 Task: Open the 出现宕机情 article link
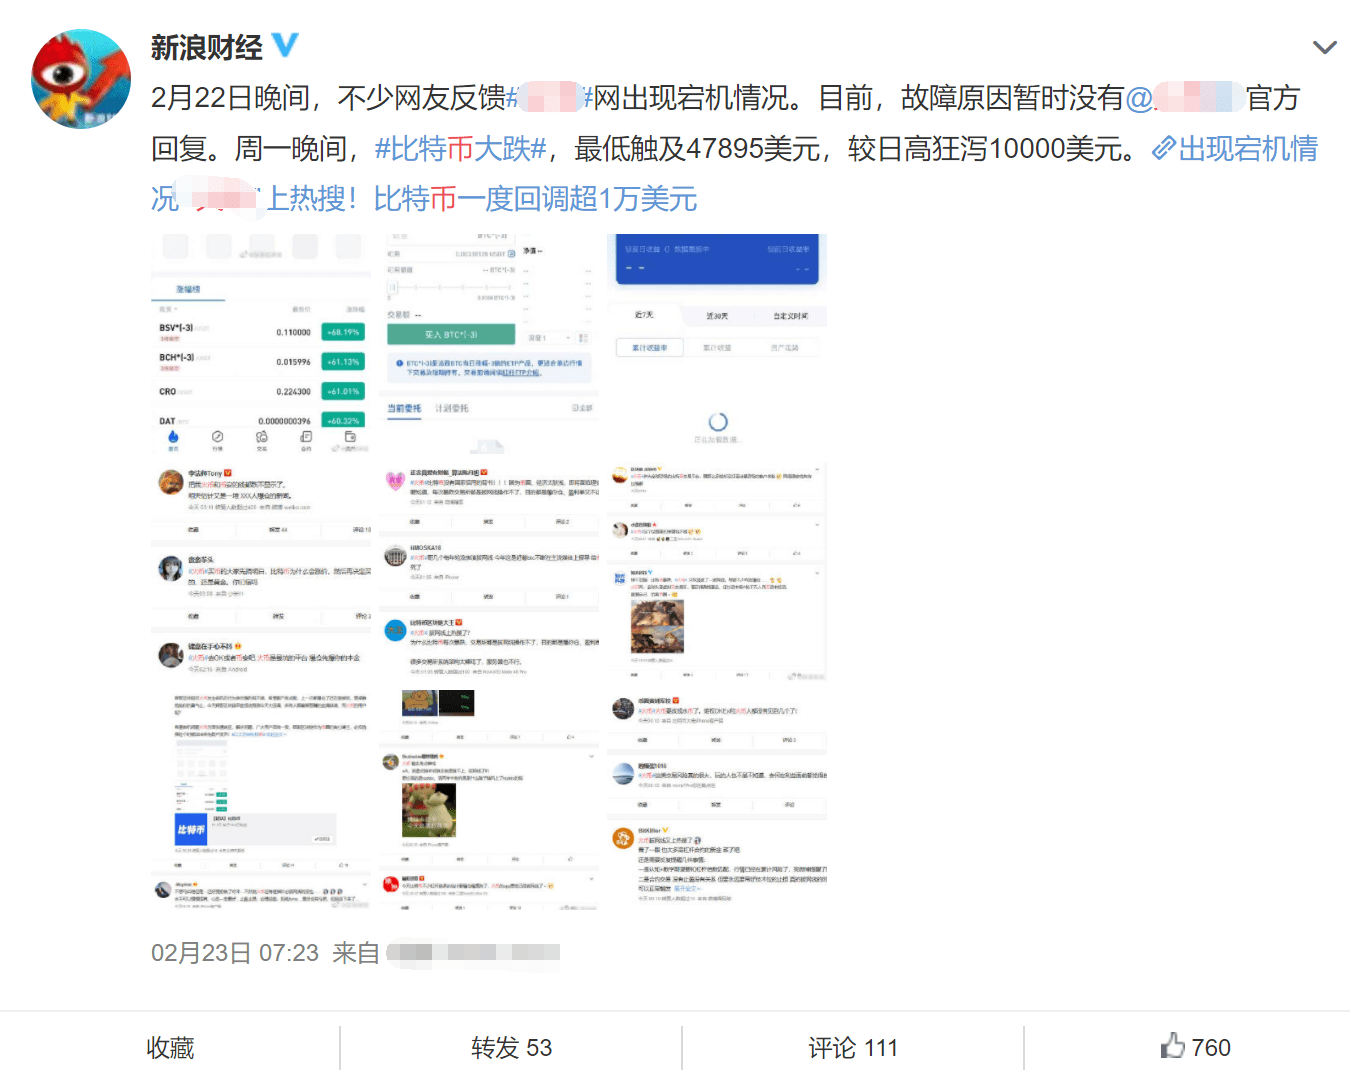[1248, 149]
